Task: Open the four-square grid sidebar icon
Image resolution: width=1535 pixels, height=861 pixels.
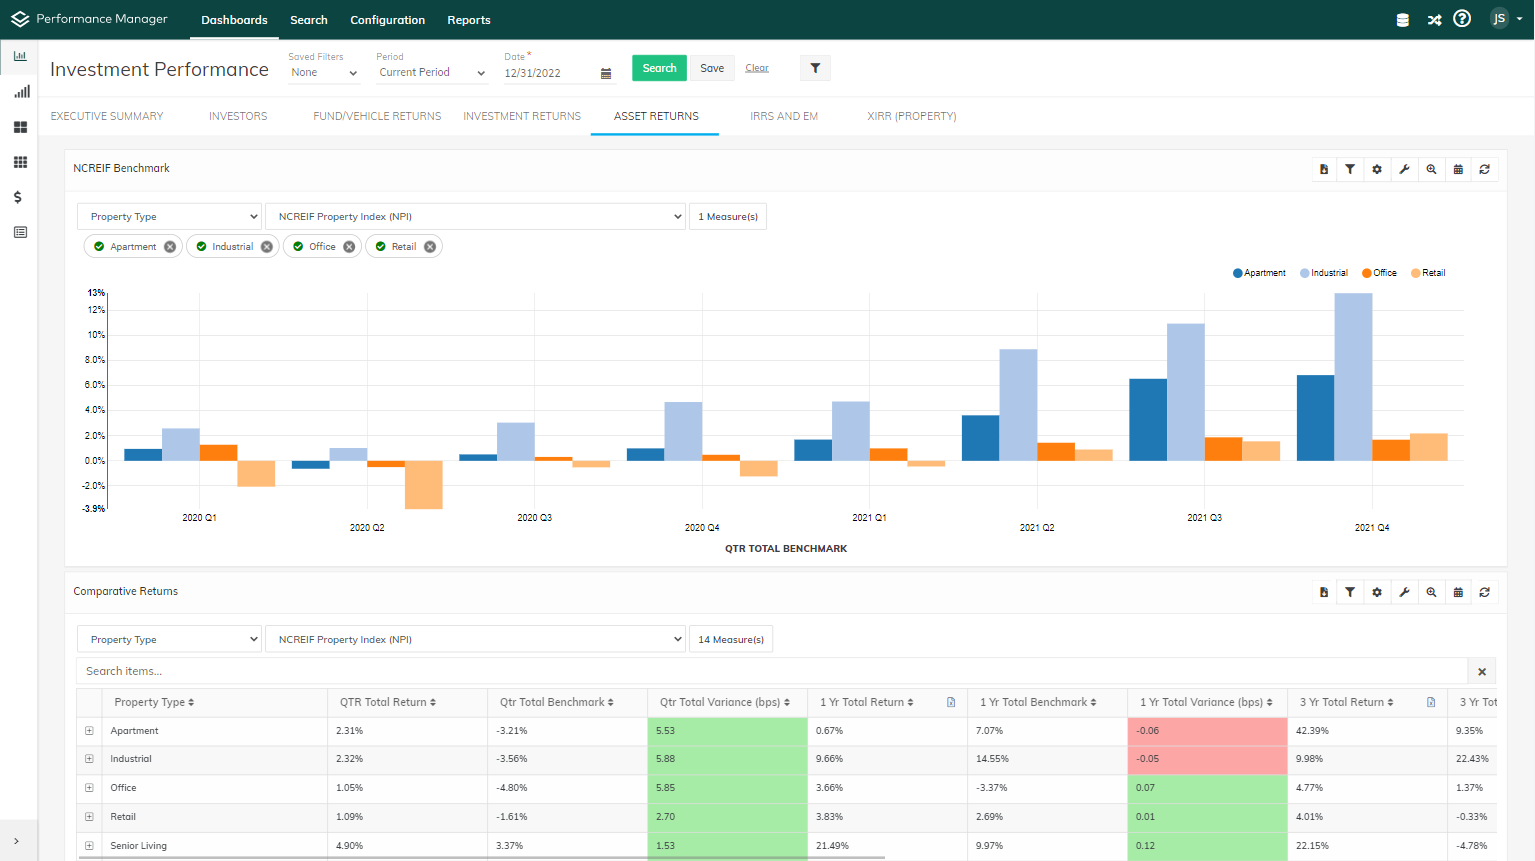Action: coord(20,127)
